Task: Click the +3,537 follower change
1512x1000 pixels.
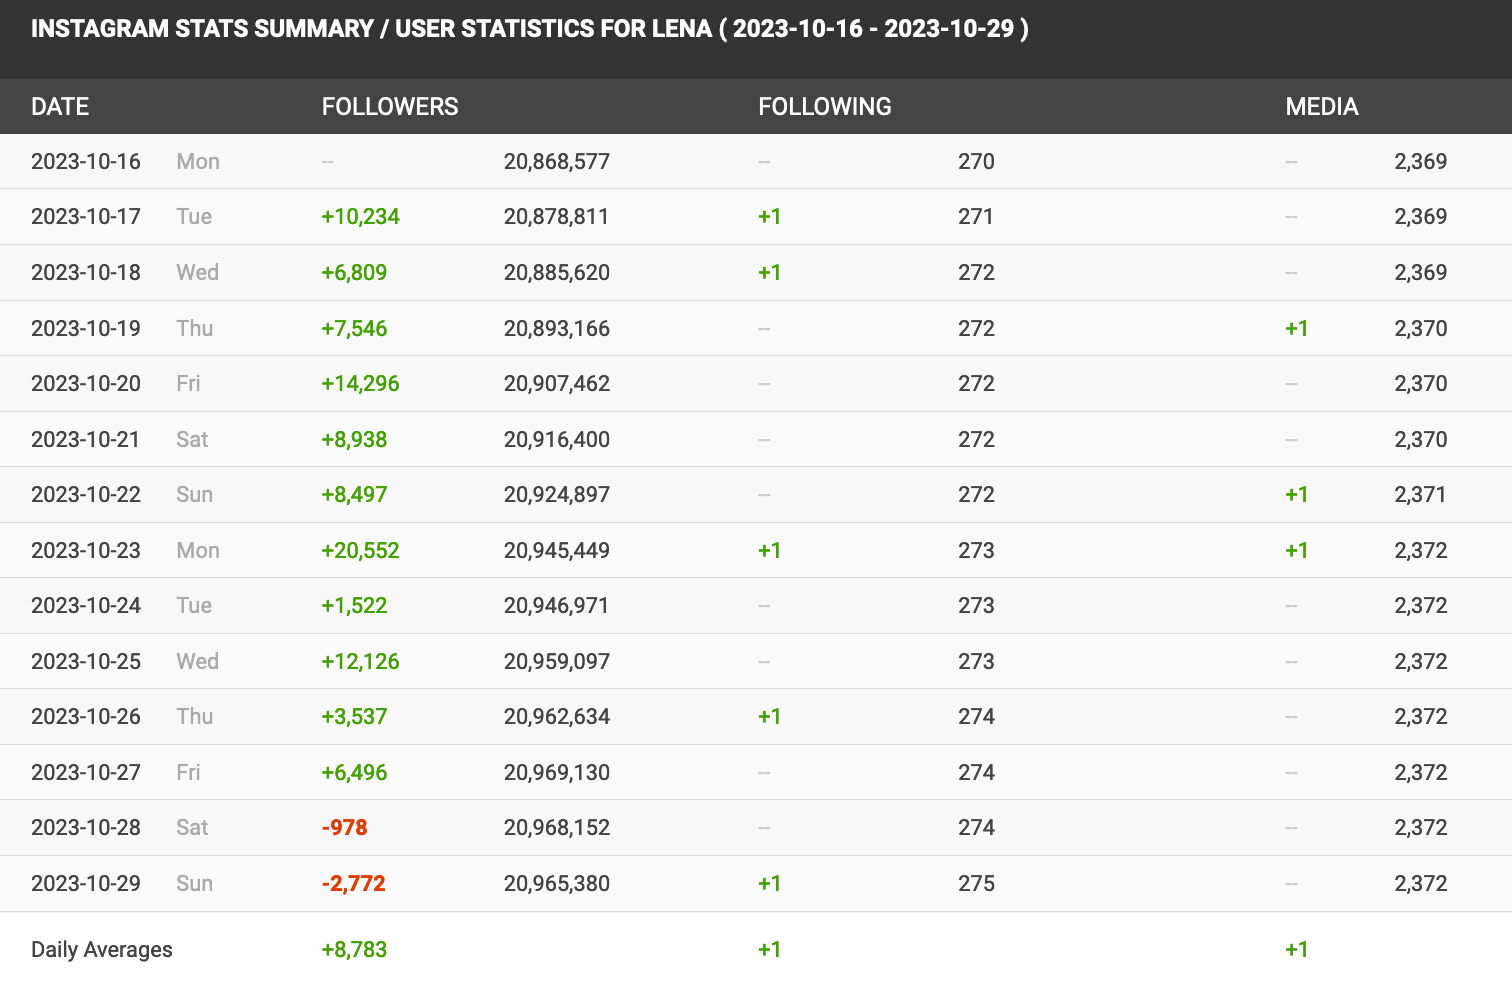Action: coord(354,717)
